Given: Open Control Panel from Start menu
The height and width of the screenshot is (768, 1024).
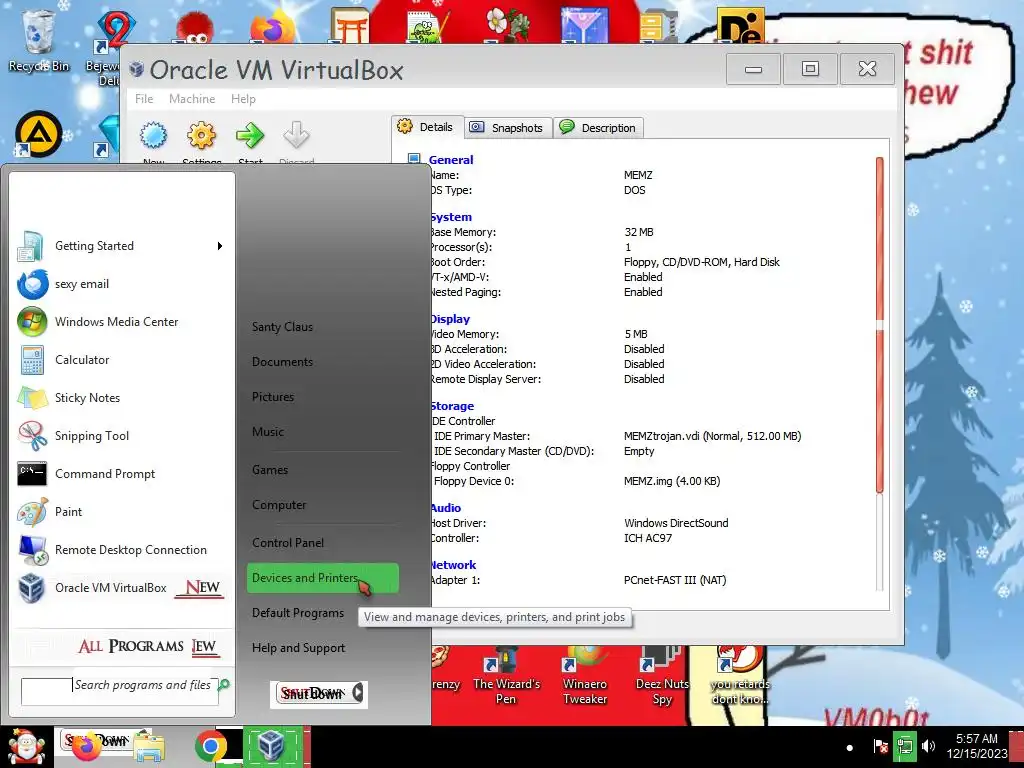Looking at the screenshot, I should pyautogui.click(x=288, y=542).
